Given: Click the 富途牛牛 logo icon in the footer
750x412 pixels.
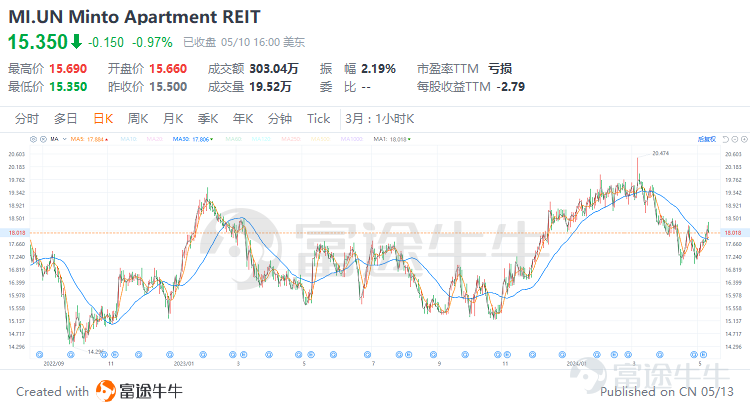Looking at the screenshot, I should coord(106,391).
